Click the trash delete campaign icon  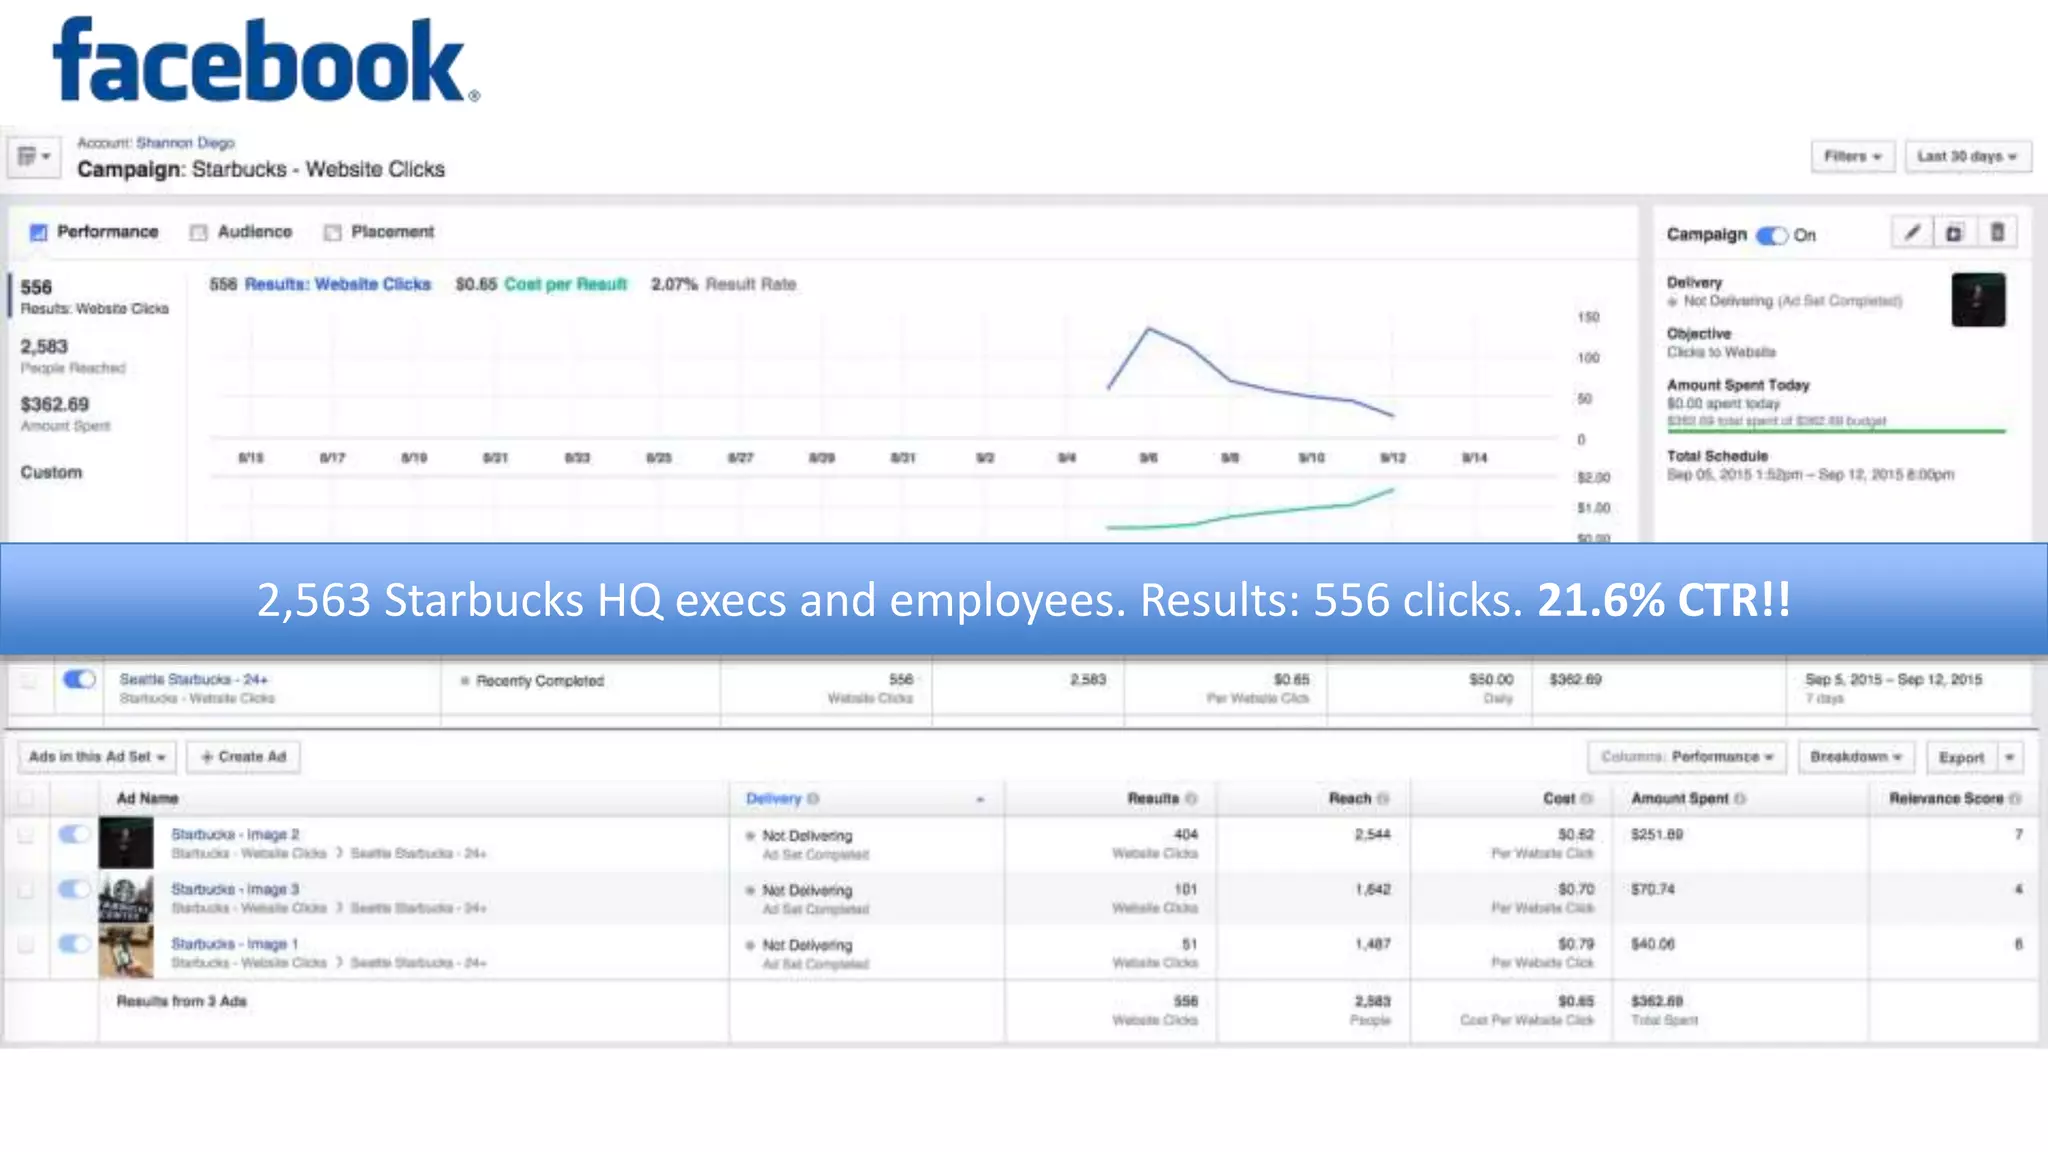1997,233
